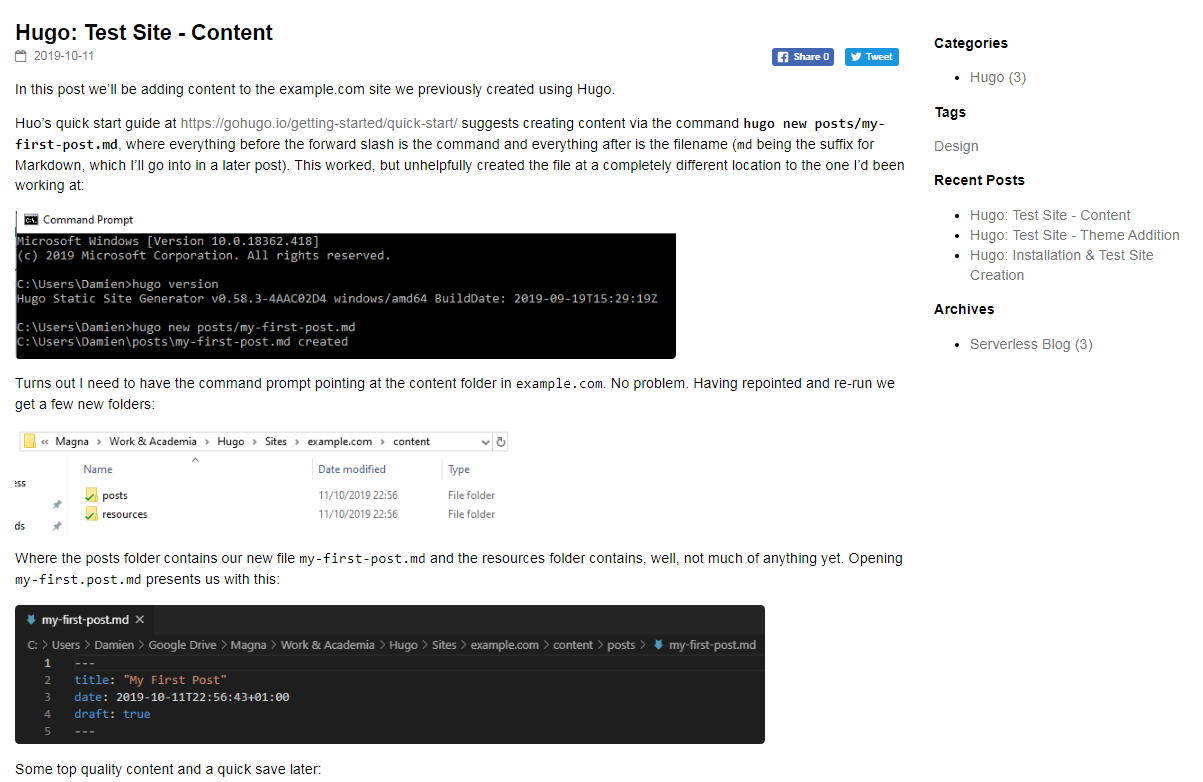Click the Markdown file icon in the editor tab
Viewport: 1203px width, 782px height.
[30, 620]
